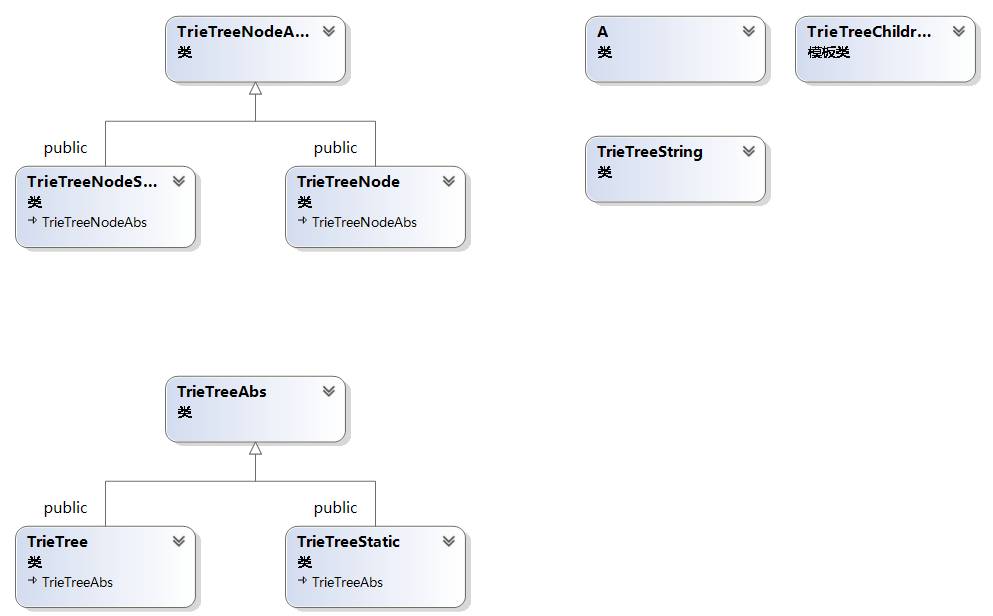
Task: Expand the class A compartment chevron
Action: tap(748, 31)
